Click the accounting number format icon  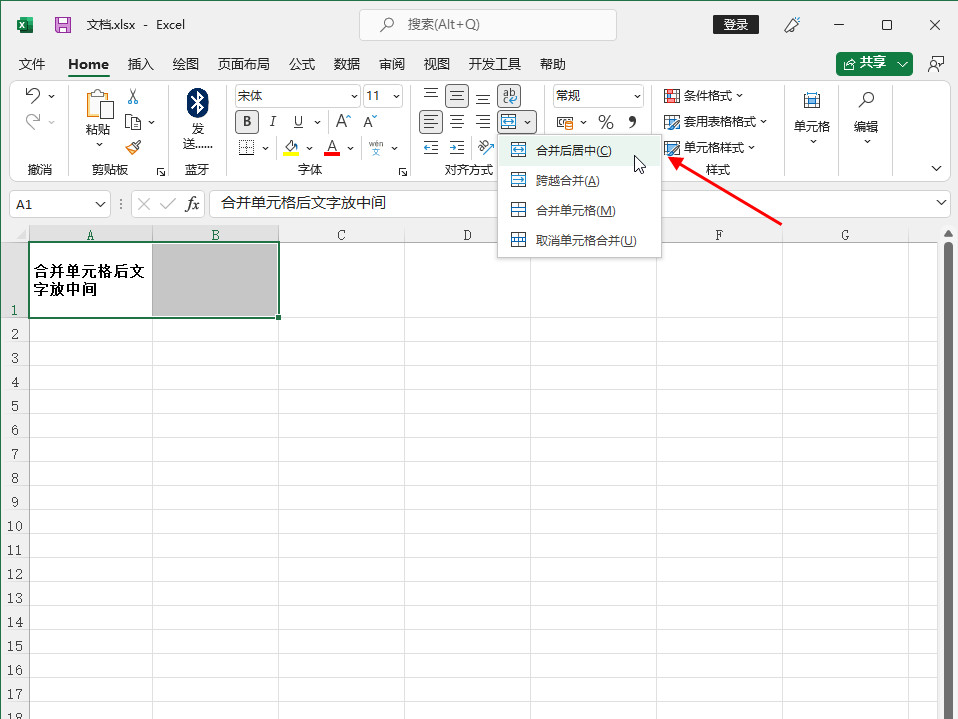pos(565,122)
